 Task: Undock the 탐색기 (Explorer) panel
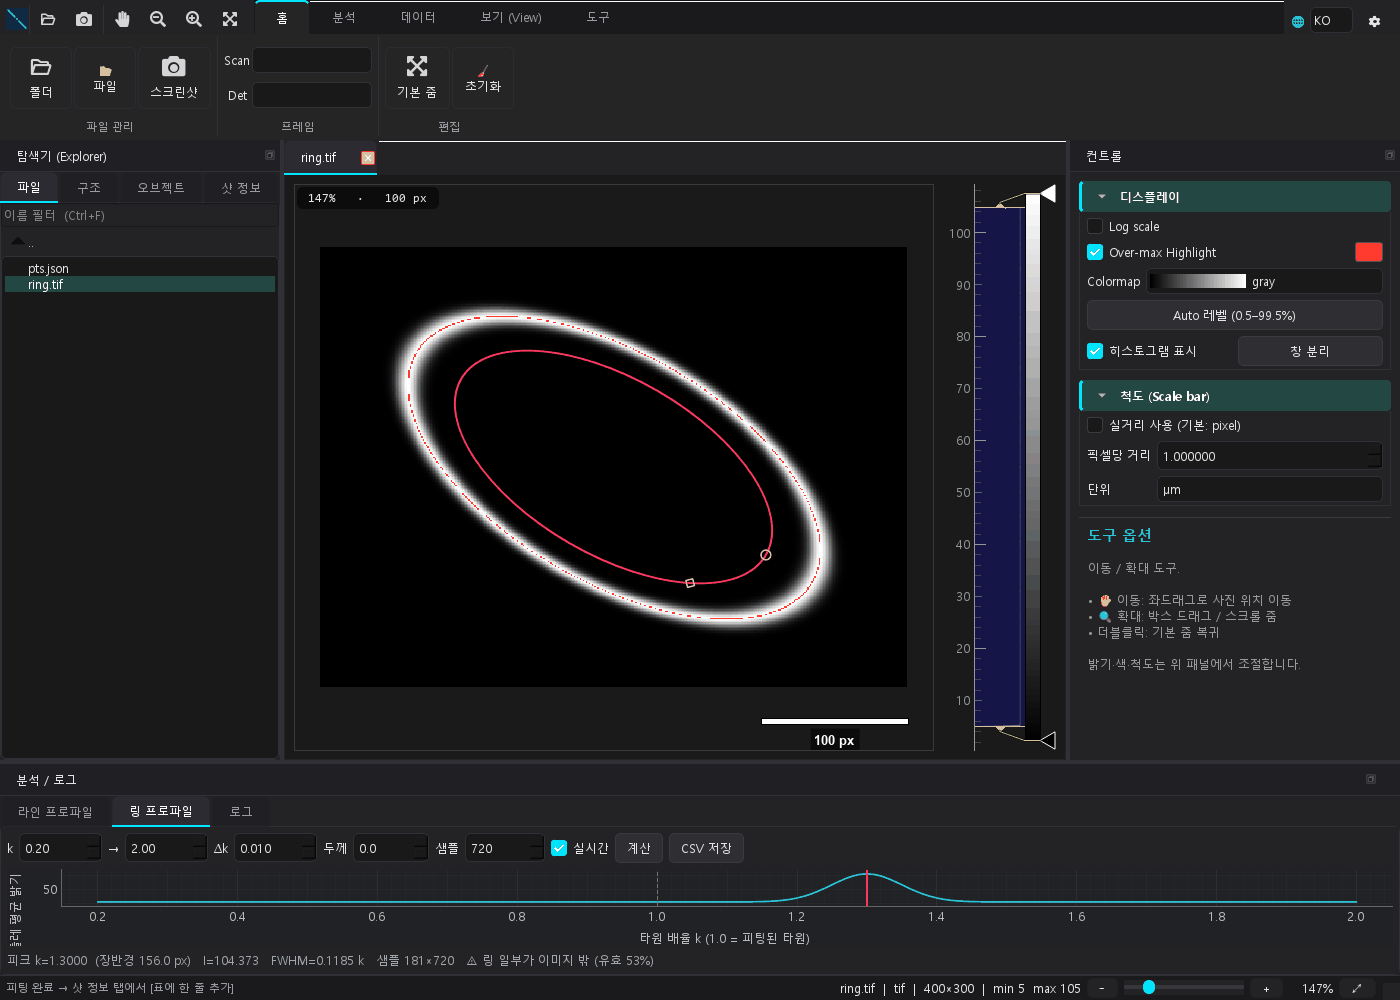click(x=270, y=155)
